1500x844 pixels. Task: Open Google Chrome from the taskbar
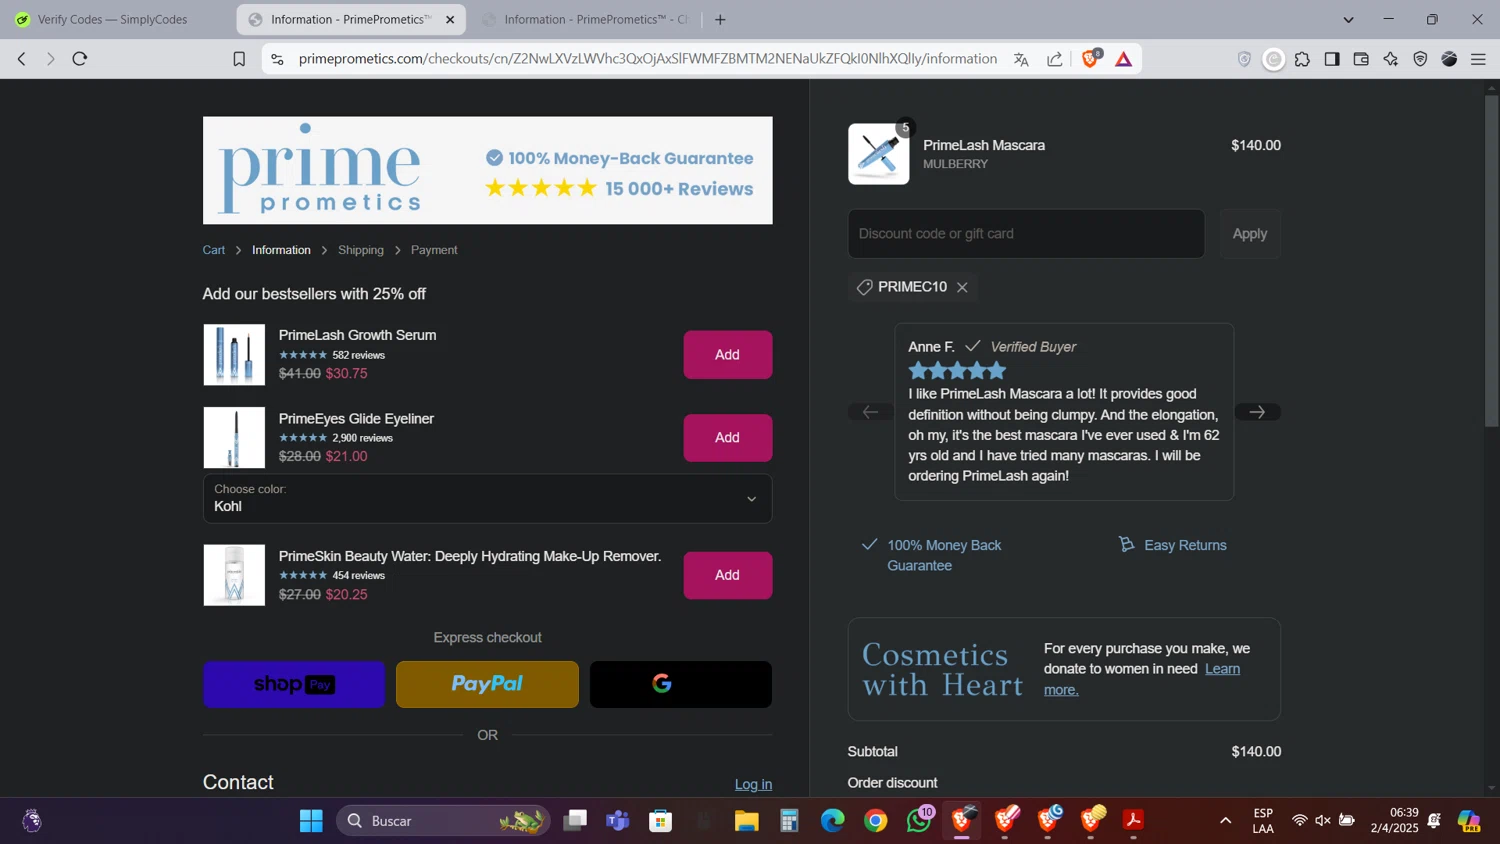876,821
